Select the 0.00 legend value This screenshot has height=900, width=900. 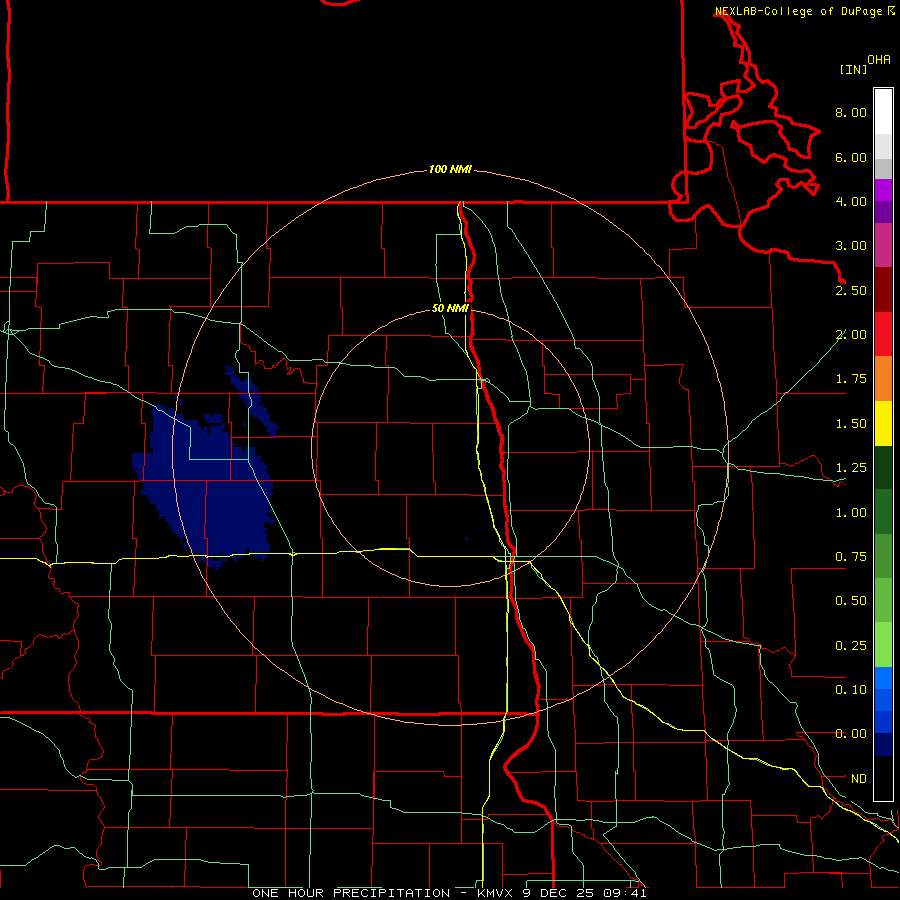[851, 734]
